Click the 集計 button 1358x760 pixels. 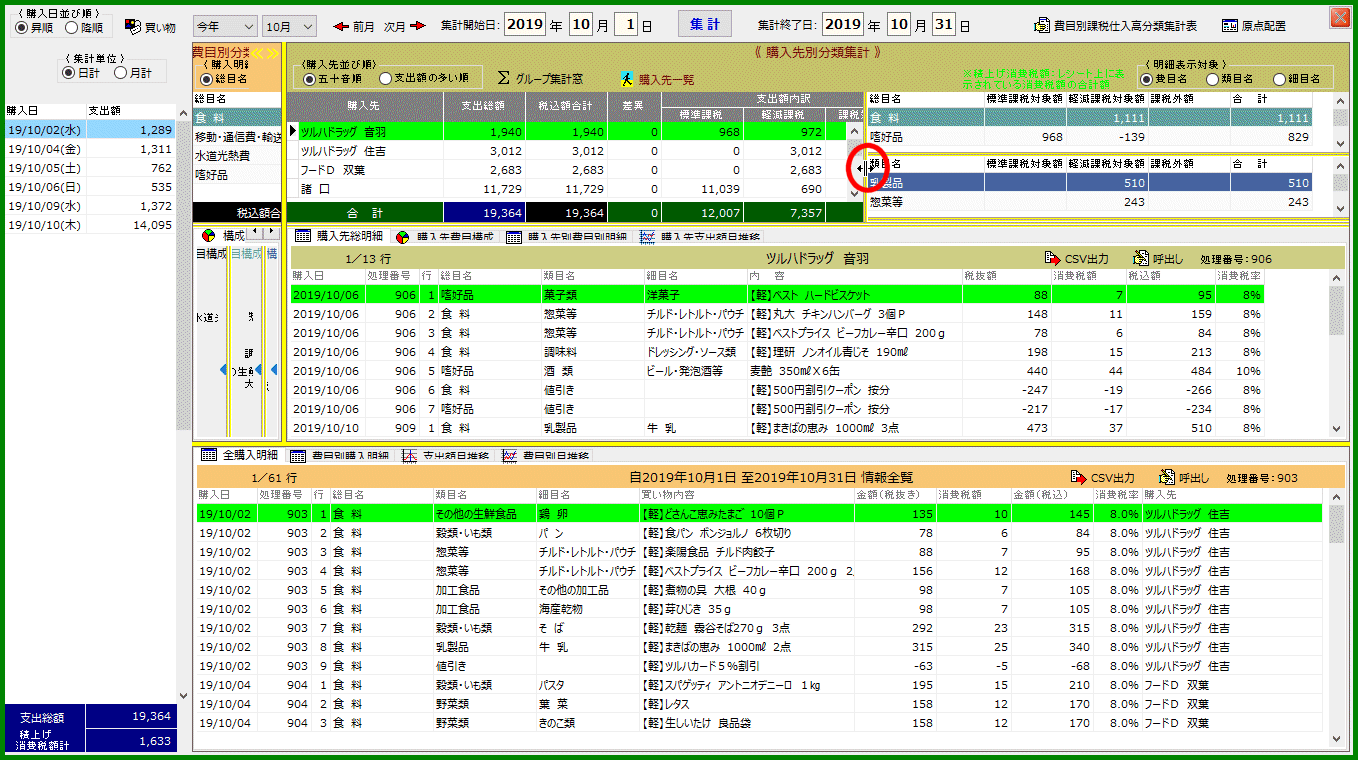click(x=705, y=25)
